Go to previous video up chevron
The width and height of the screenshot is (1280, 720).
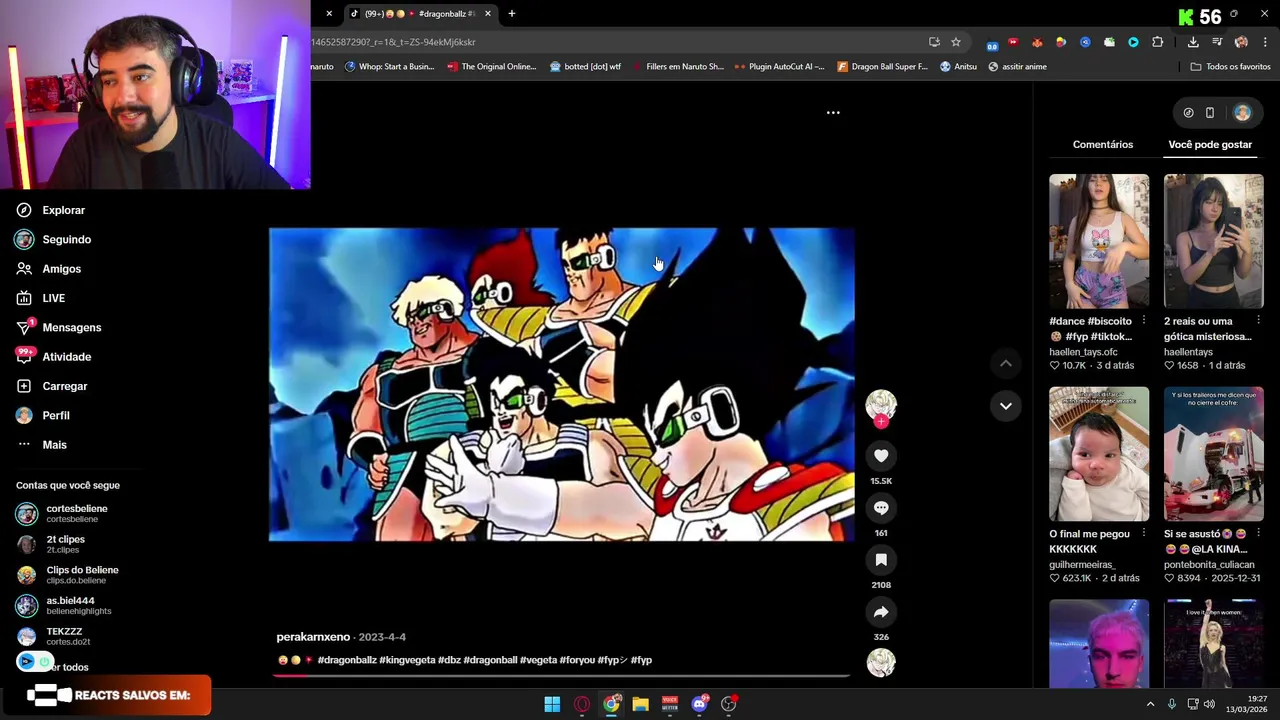[1006, 363]
